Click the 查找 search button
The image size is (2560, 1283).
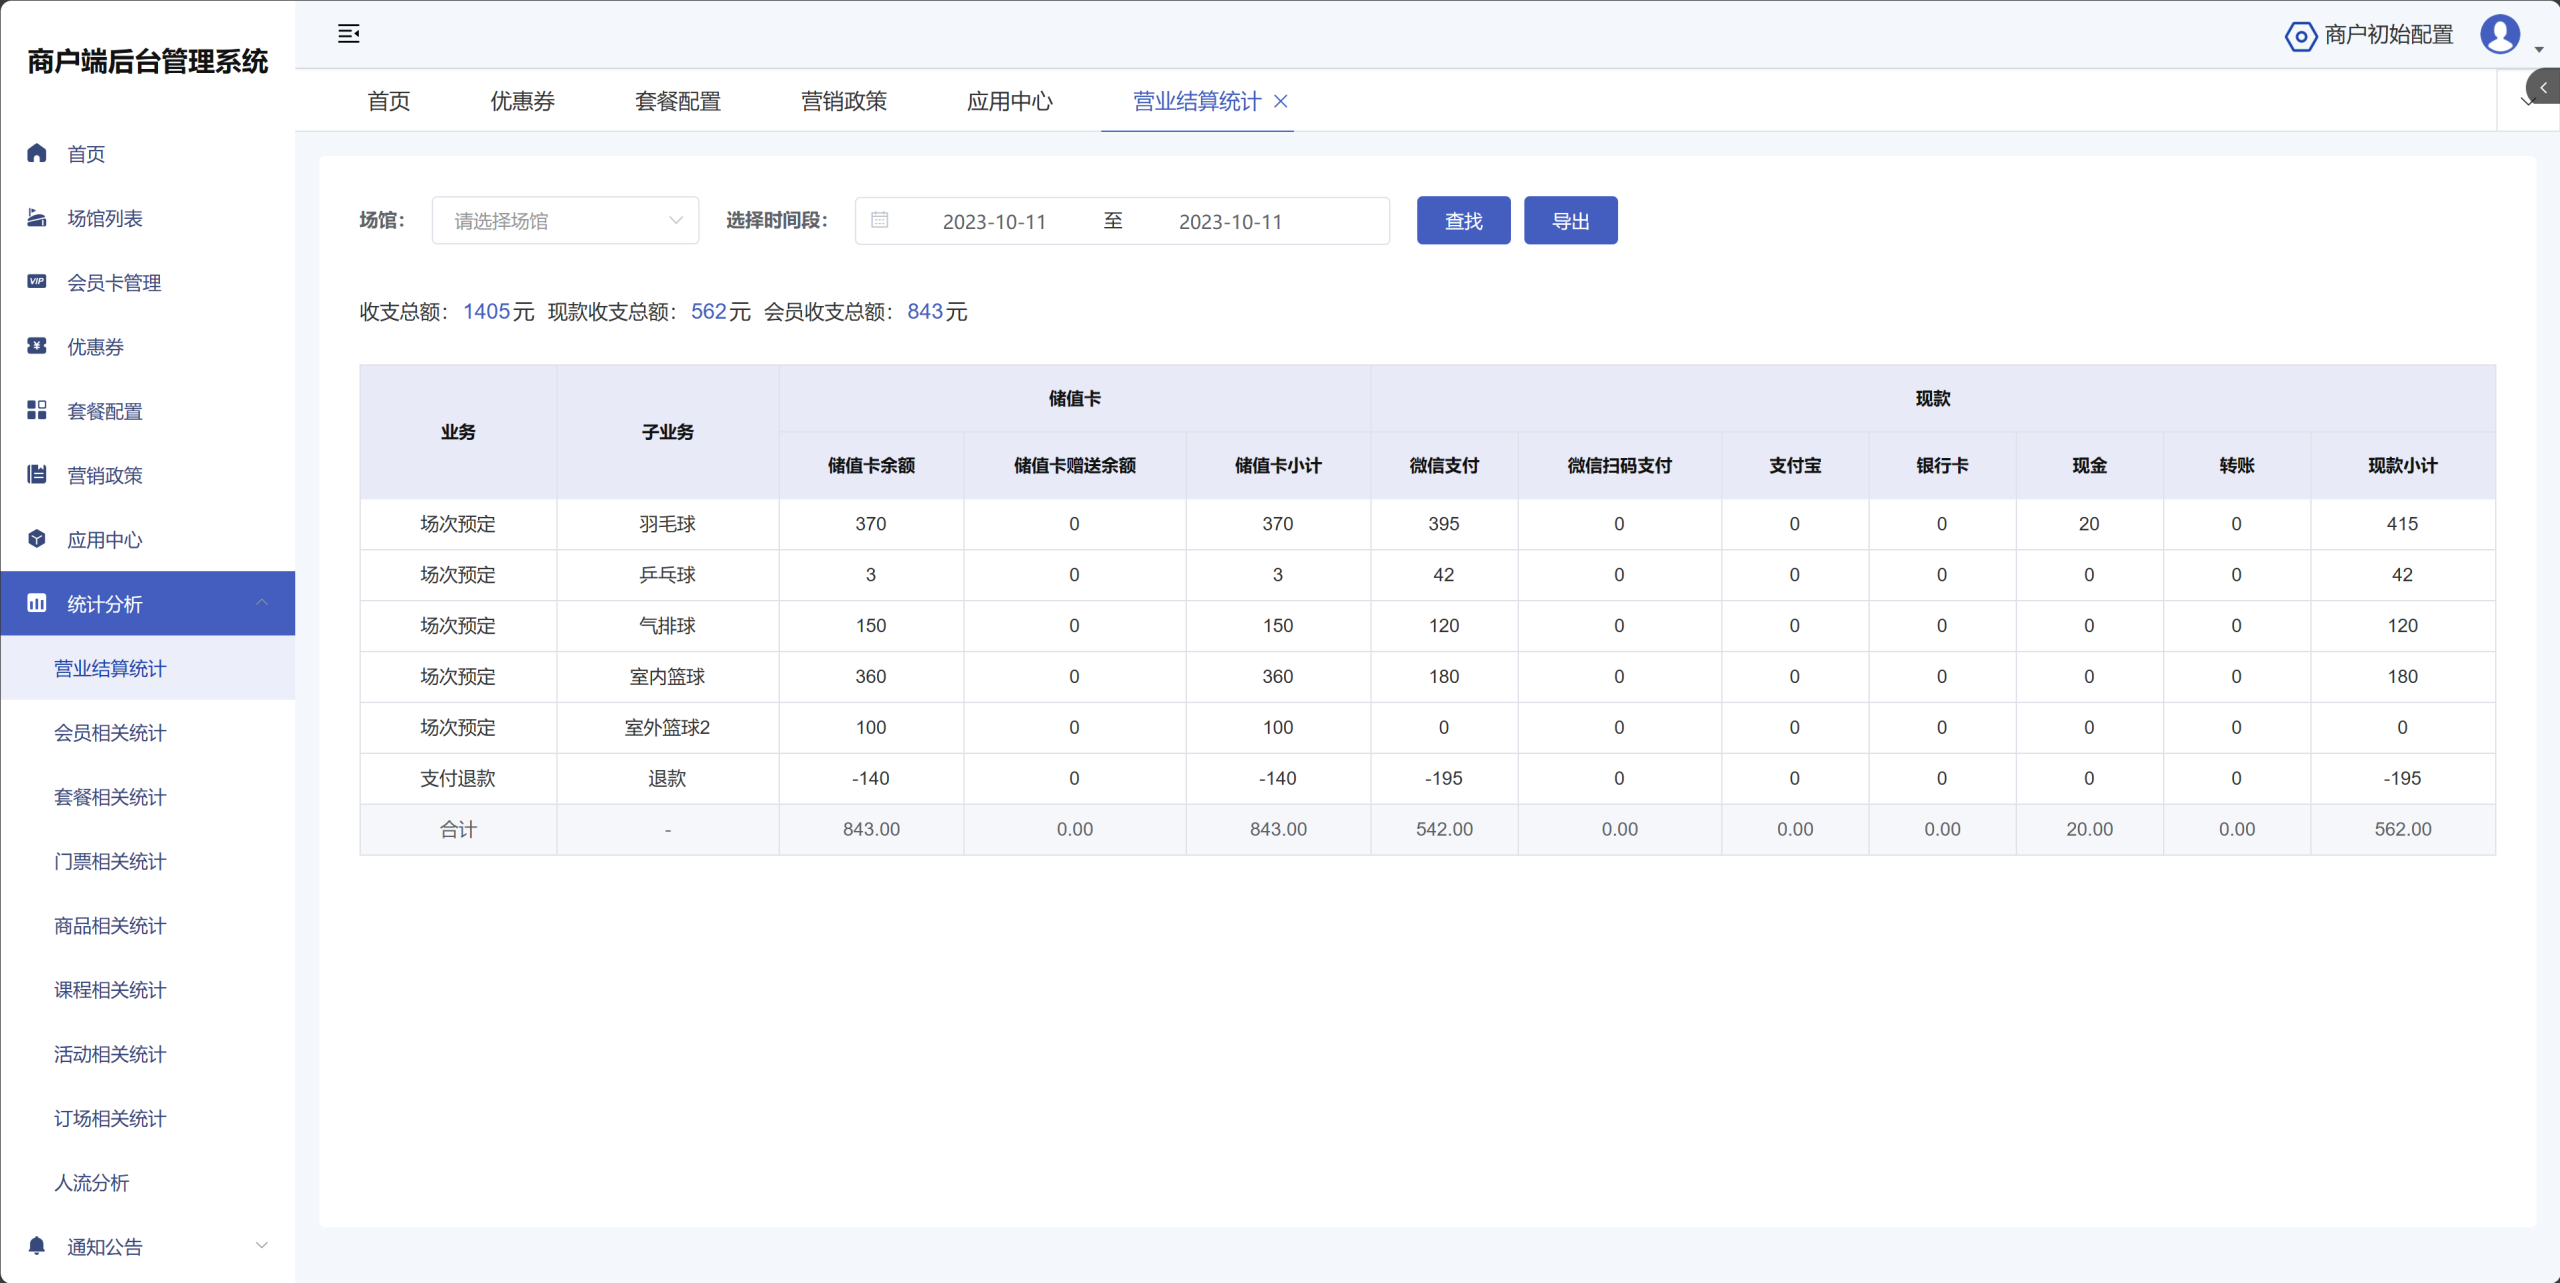point(1463,221)
